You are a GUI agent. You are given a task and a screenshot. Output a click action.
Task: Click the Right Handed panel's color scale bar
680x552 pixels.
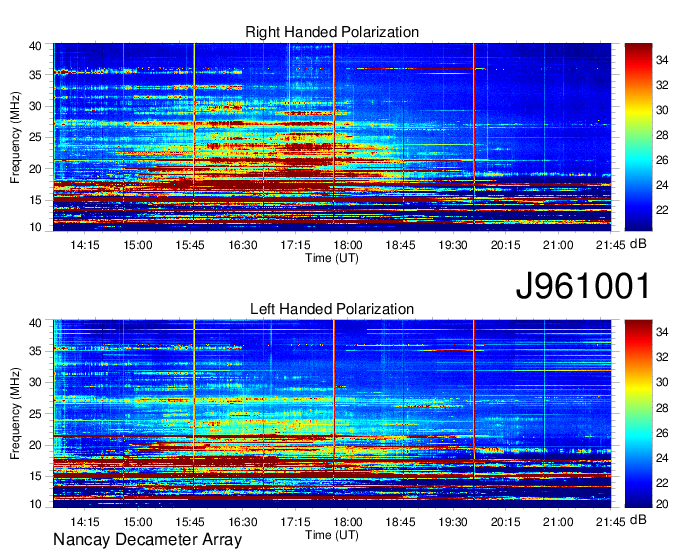(x=638, y=137)
